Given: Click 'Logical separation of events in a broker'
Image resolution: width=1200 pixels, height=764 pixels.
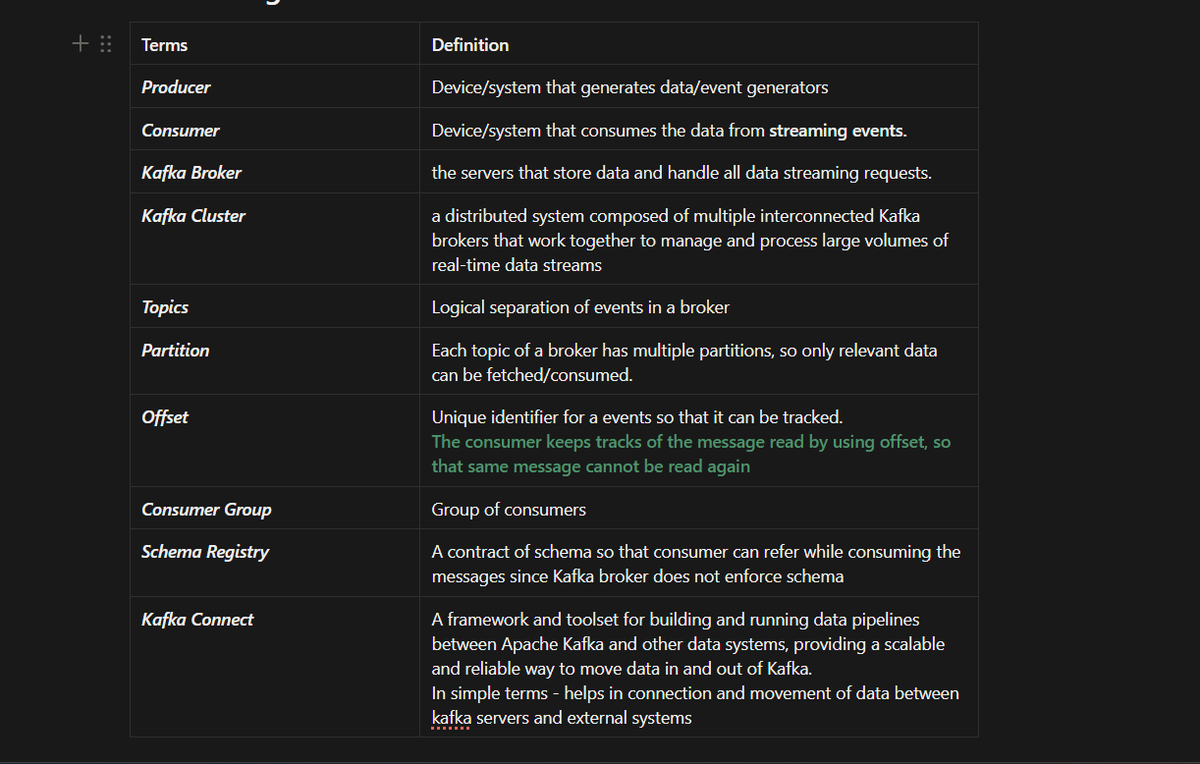Looking at the screenshot, I should [581, 307].
